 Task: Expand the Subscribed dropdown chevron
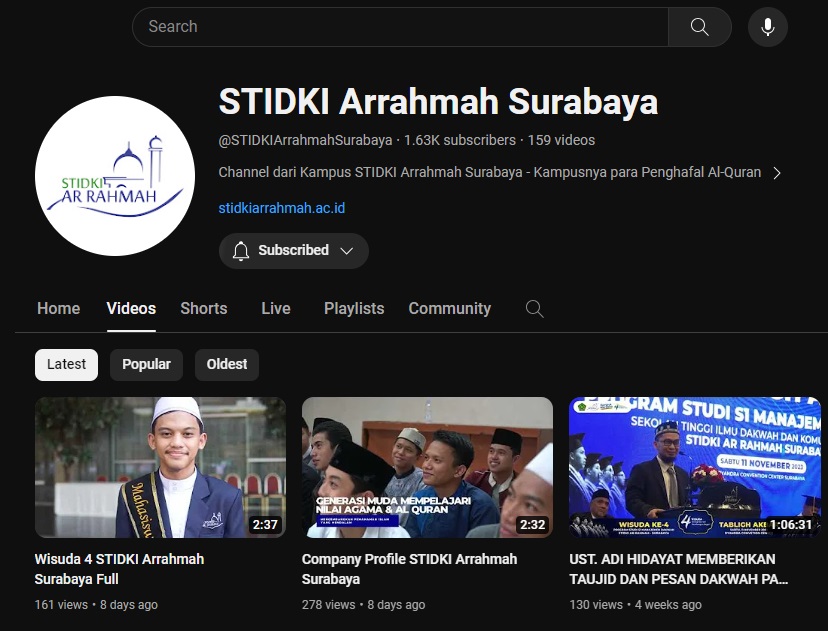point(347,251)
